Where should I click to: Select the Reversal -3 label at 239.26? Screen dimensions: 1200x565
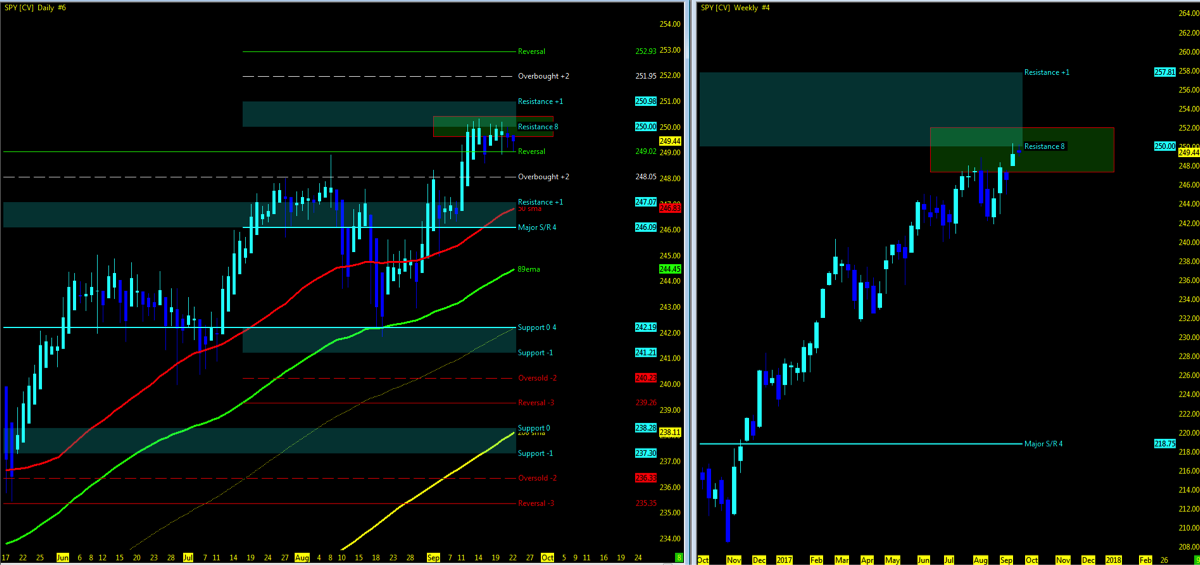tap(536, 403)
